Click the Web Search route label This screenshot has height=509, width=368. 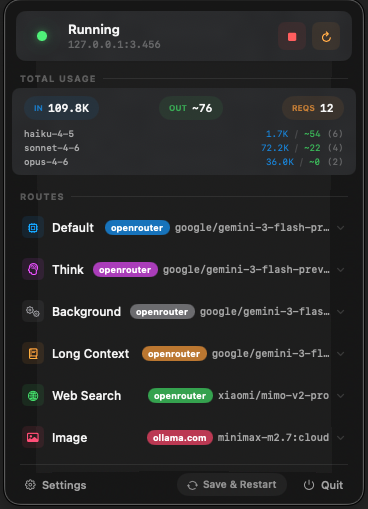click(x=87, y=396)
